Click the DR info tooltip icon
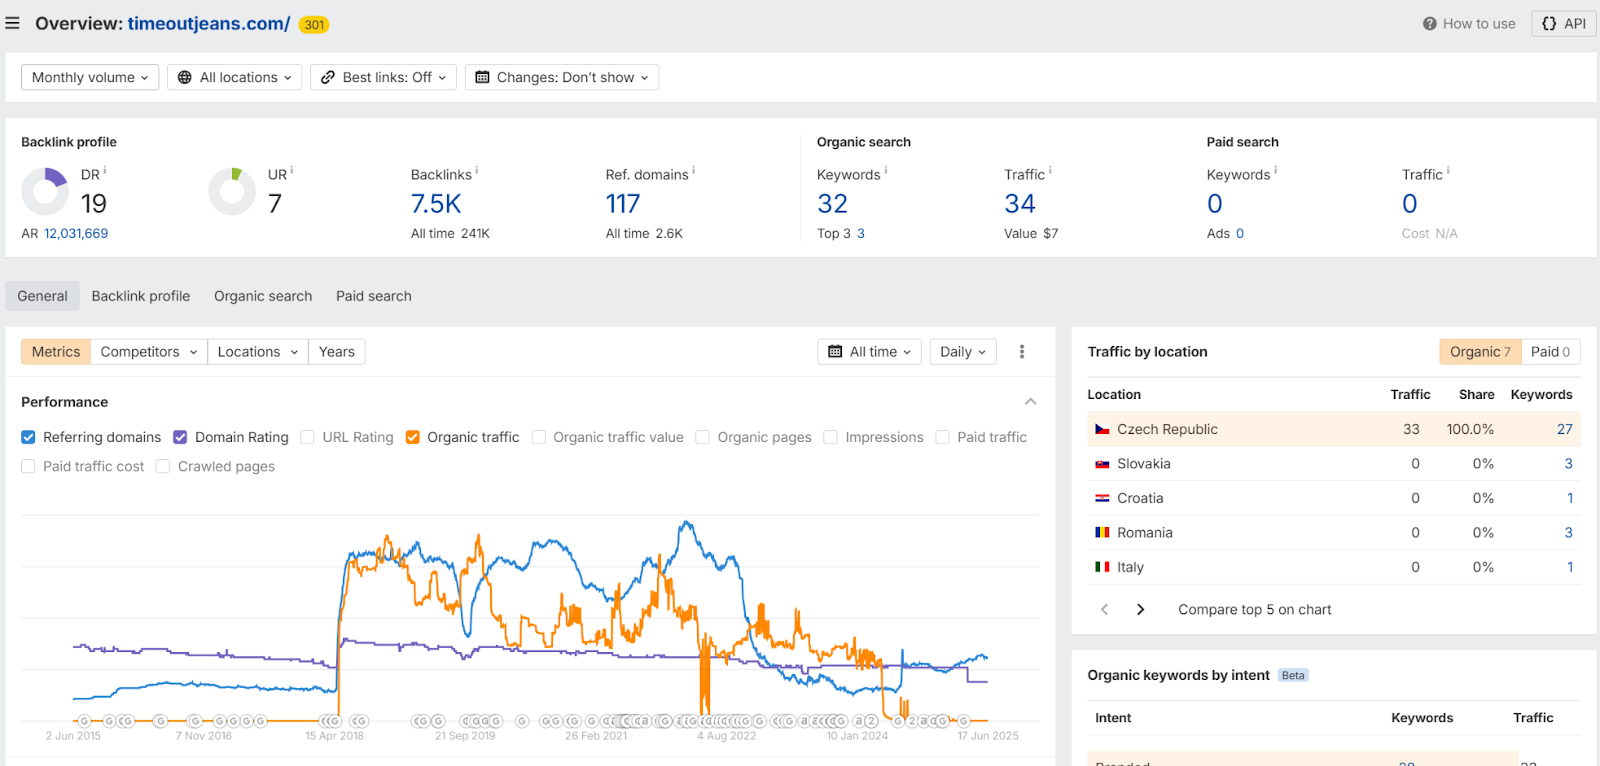This screenshot has height=766, width=1600. [x=105, y=170]
